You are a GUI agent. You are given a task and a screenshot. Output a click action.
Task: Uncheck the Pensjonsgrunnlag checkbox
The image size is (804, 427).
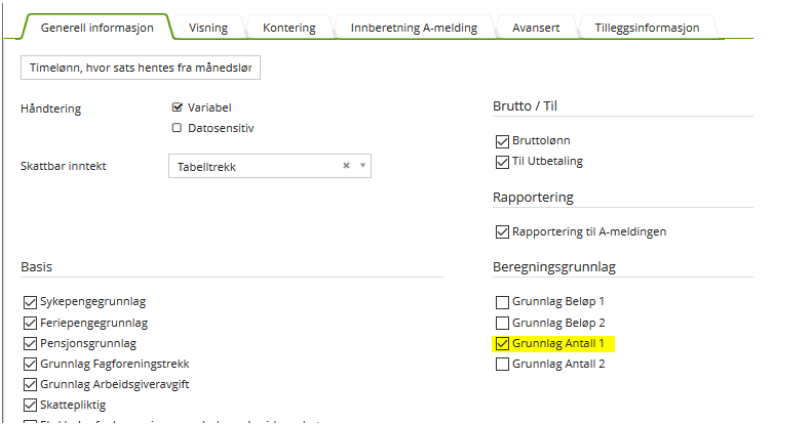coord(30,343)
